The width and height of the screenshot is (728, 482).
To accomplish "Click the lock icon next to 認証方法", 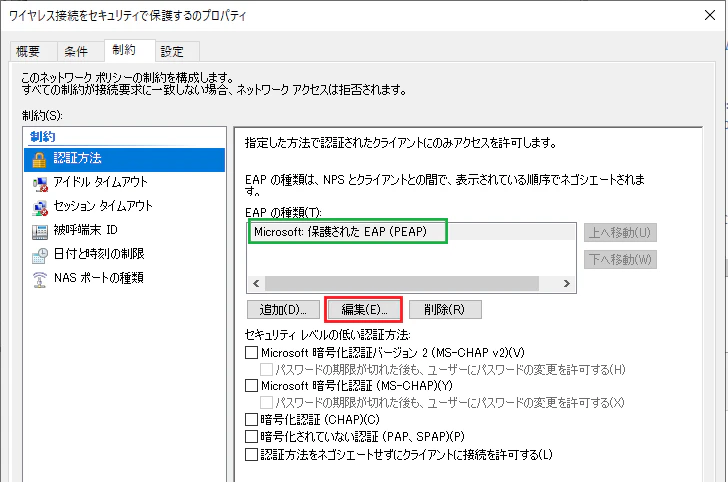I will coord(39,160).
